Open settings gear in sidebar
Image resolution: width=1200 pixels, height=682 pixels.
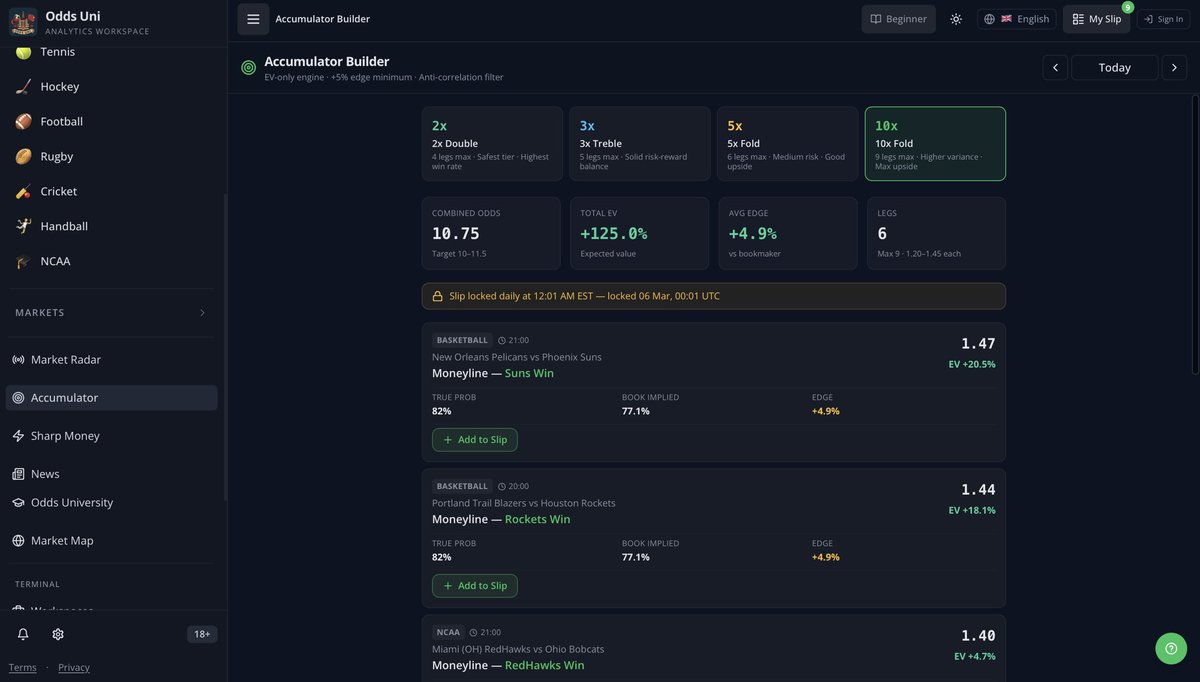point(58,634)
